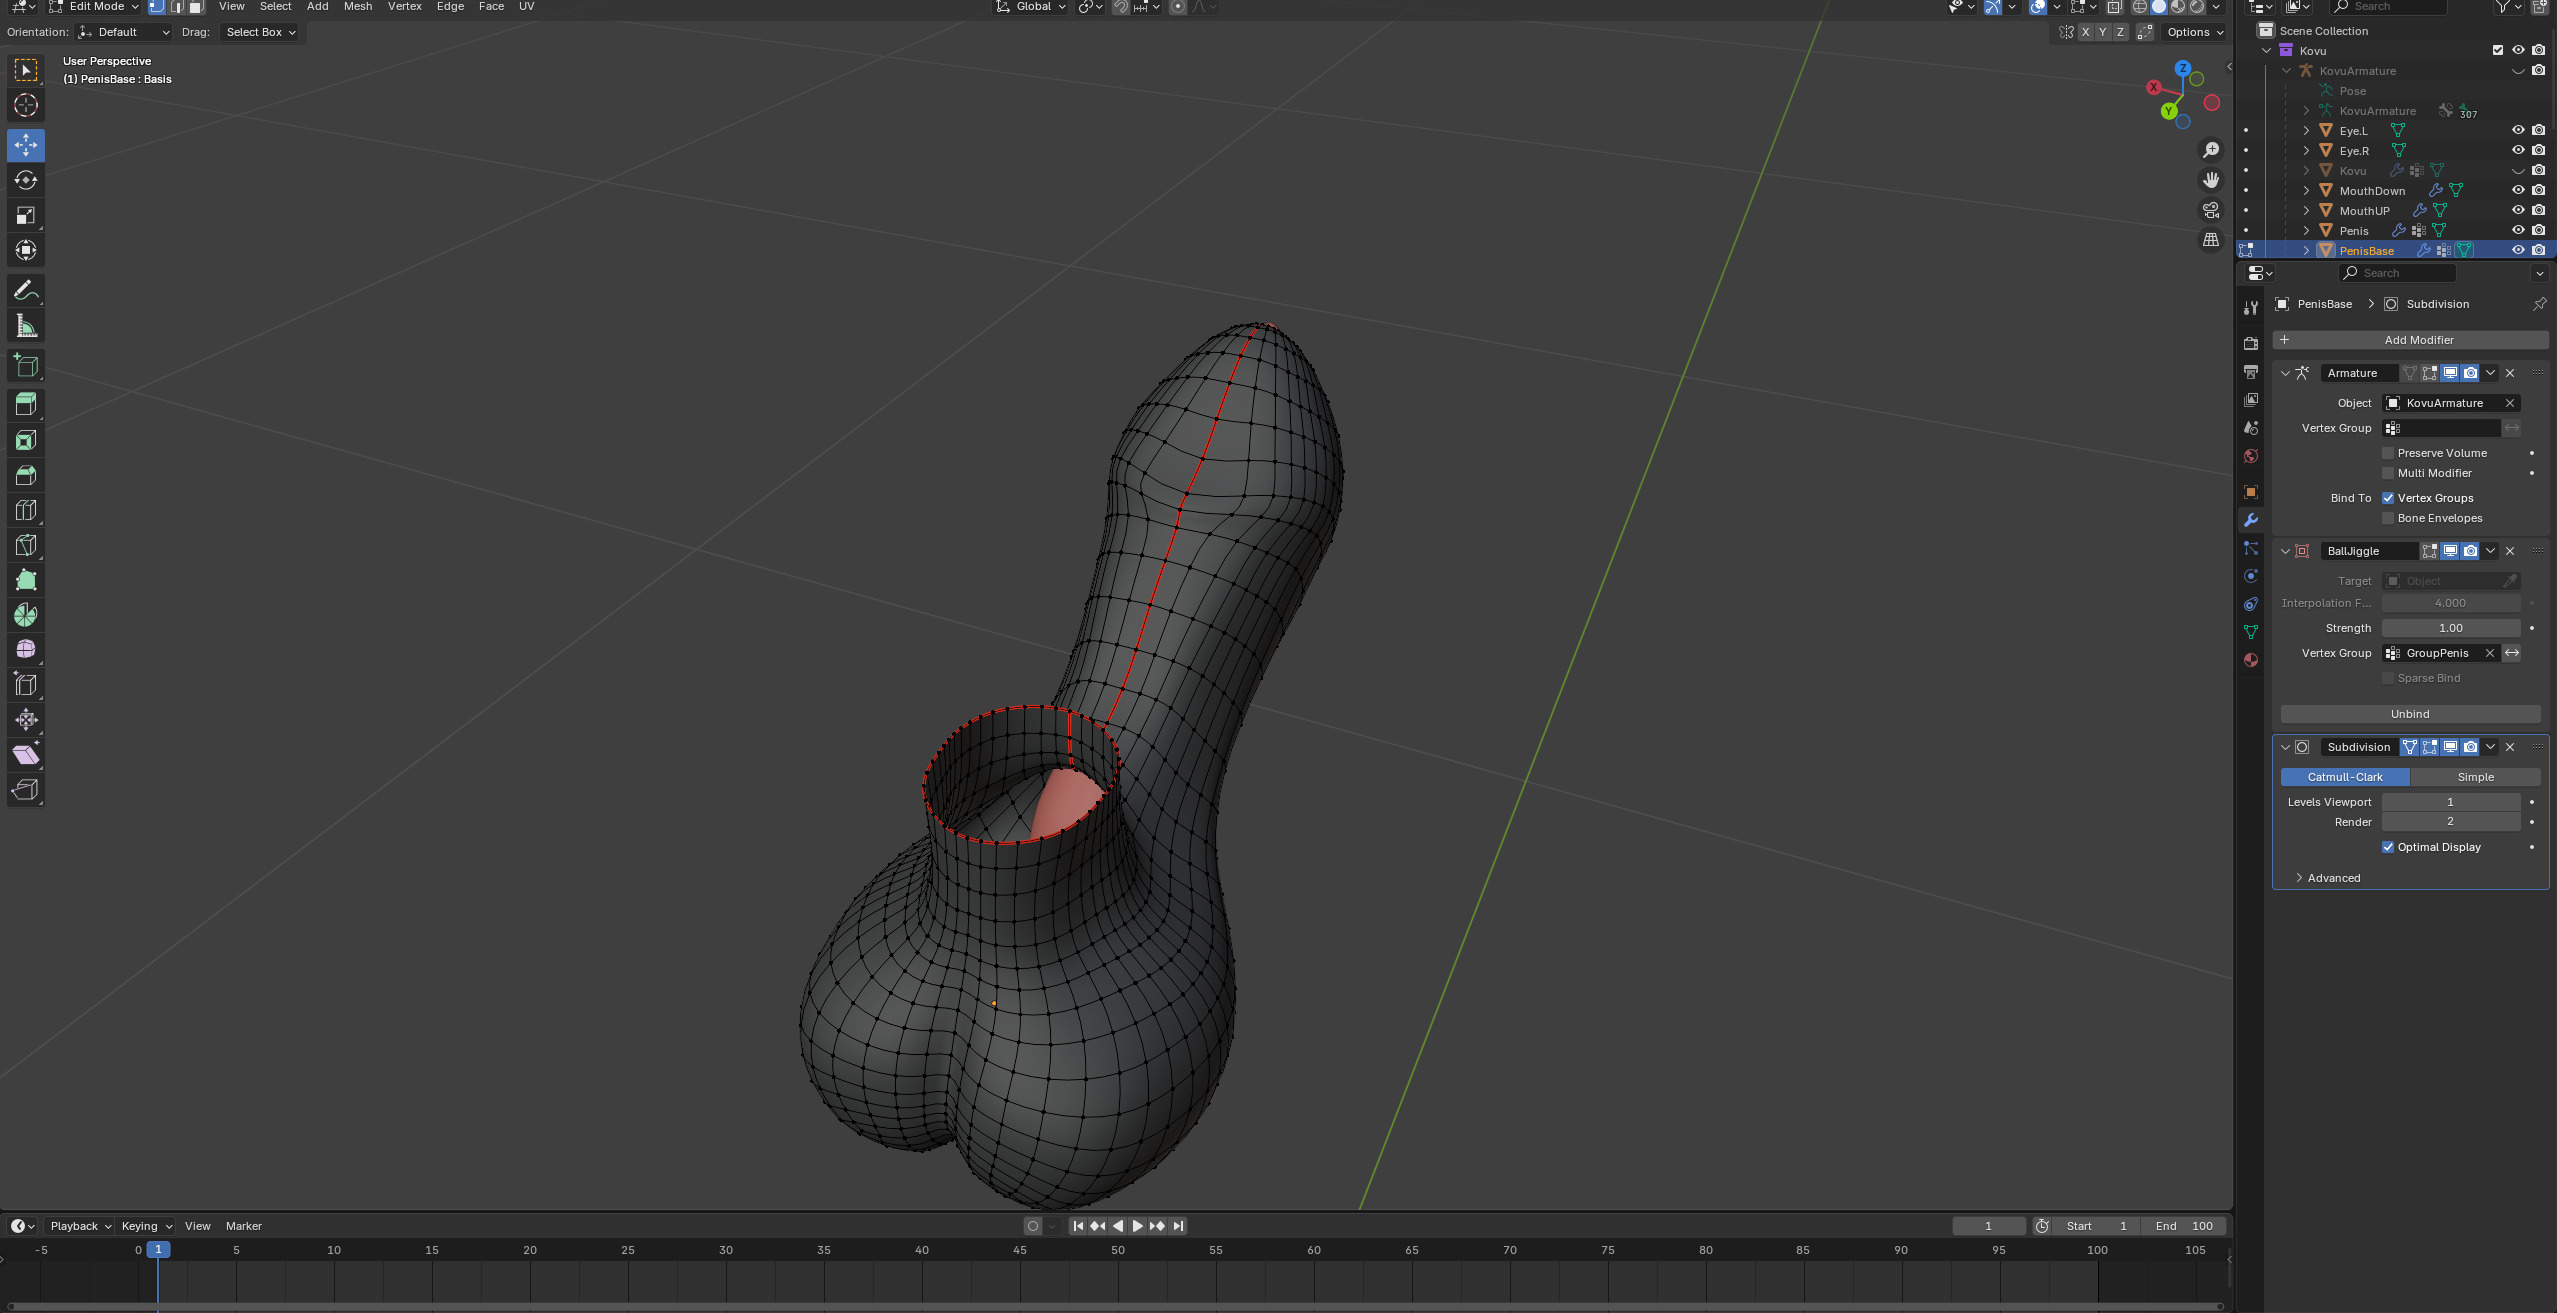2557x1313 pixels.
Task: Enable the Preserve Volume checkbox
Action: (2388, 453)
